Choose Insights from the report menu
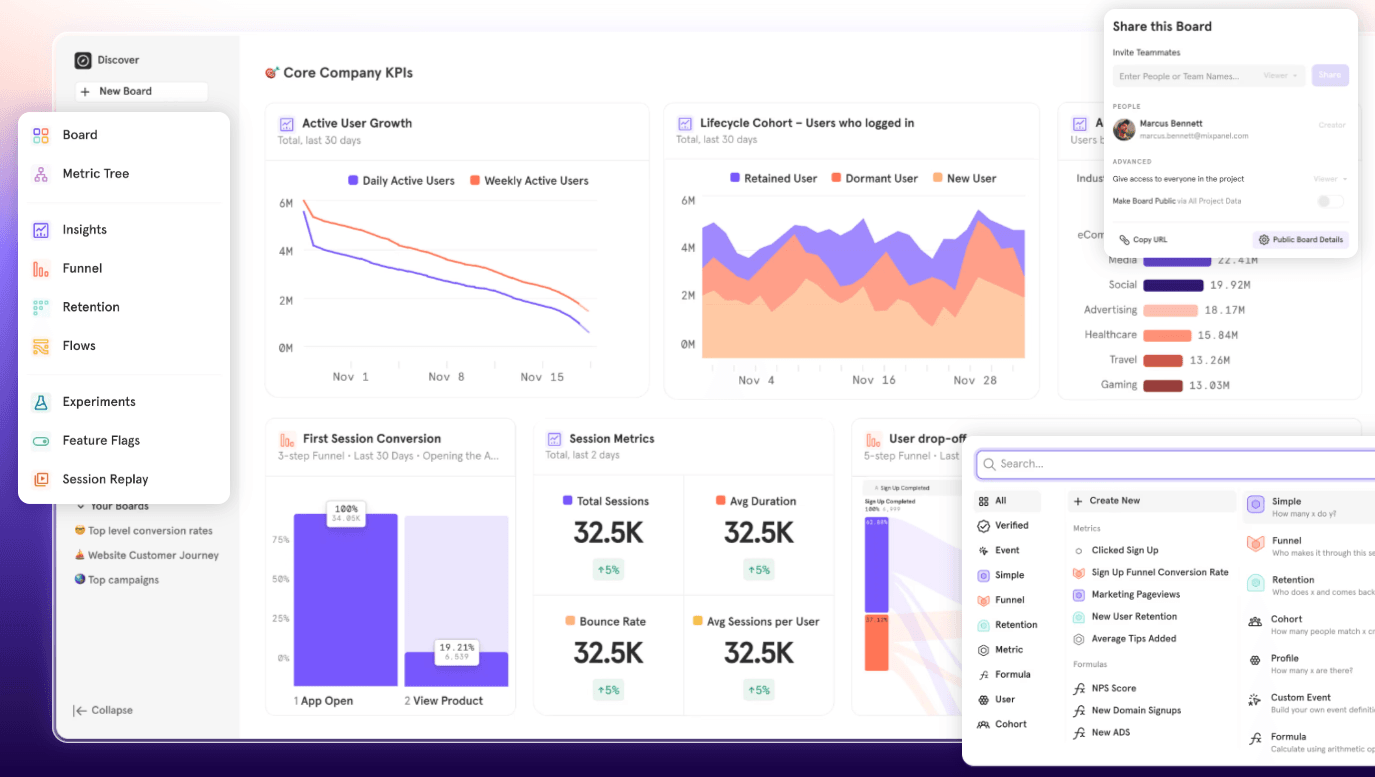 84,230
